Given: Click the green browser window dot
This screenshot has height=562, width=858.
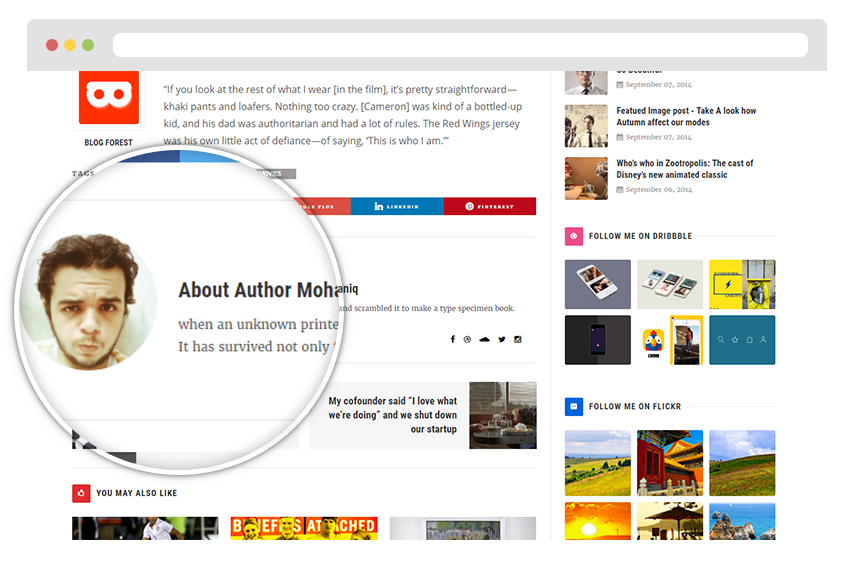Looking at the screenshot, I should [x=88, y=45].
